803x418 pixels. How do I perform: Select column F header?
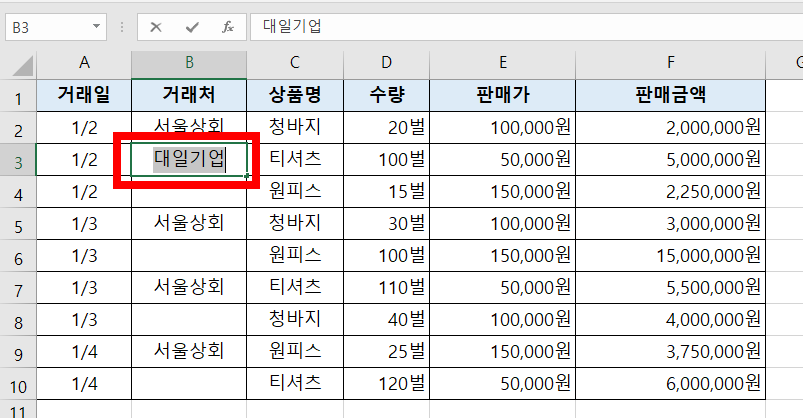670,63
